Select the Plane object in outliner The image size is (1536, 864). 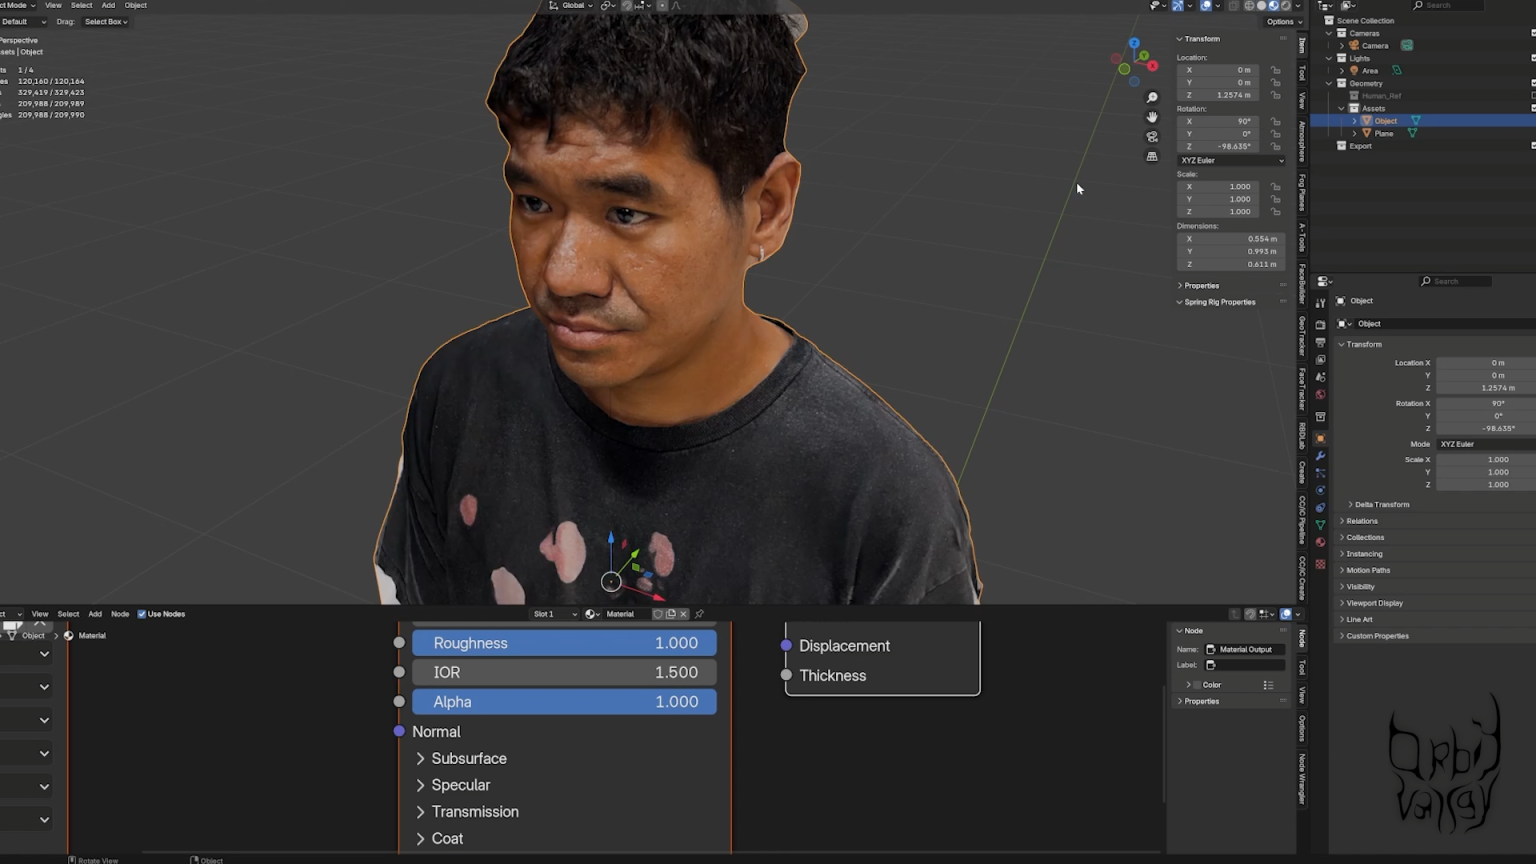[x=1384, y=133]
